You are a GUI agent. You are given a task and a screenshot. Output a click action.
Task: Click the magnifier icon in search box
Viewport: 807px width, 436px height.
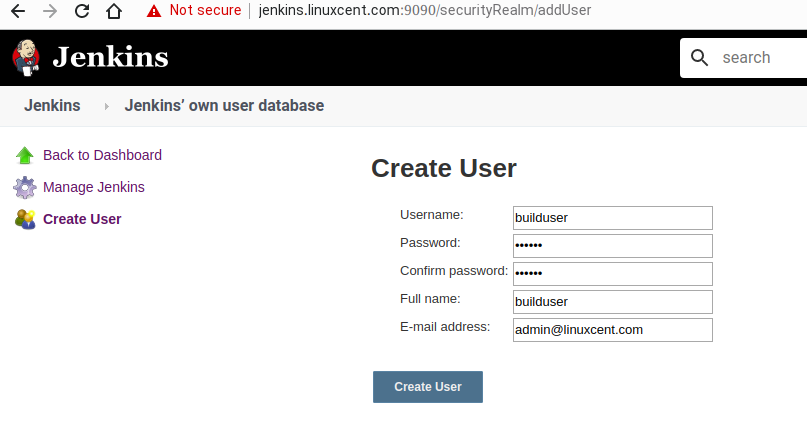point(699,58)
